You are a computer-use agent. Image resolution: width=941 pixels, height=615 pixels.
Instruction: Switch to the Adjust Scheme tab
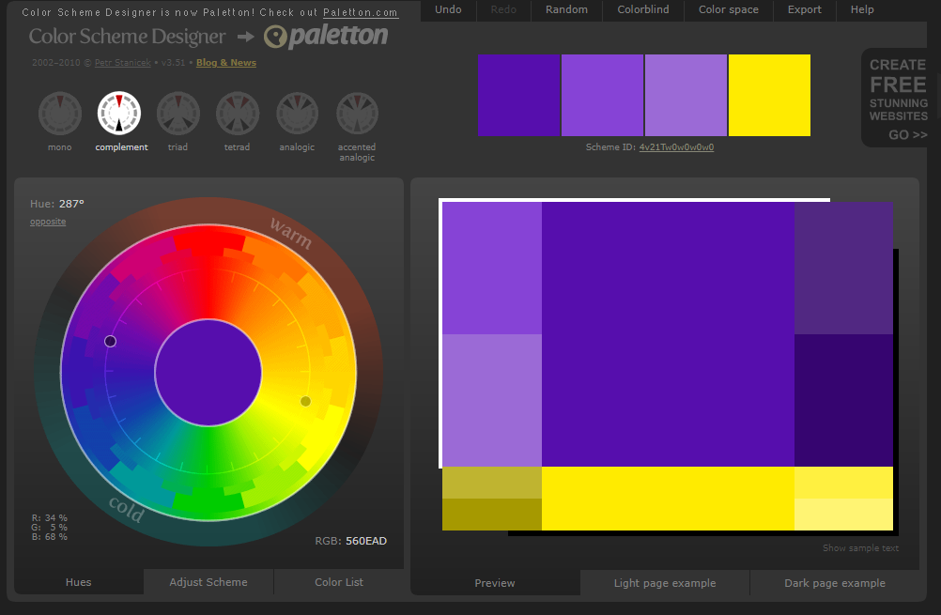[x=208, y=582]
